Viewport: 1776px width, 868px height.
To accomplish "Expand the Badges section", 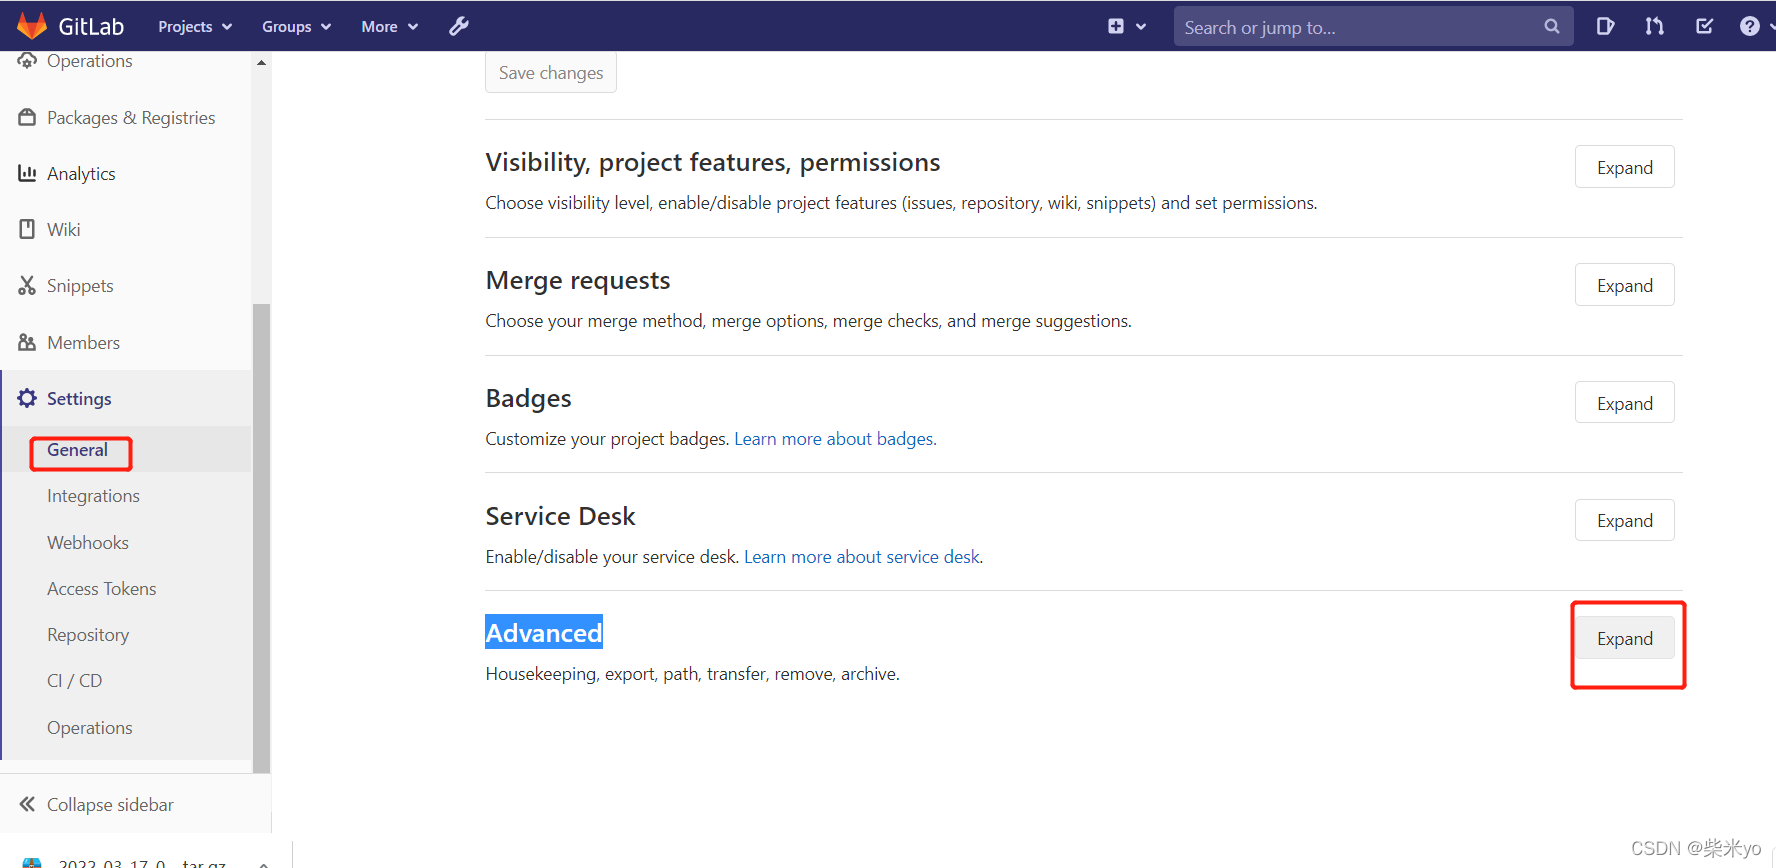I will tap(1624, 403).
